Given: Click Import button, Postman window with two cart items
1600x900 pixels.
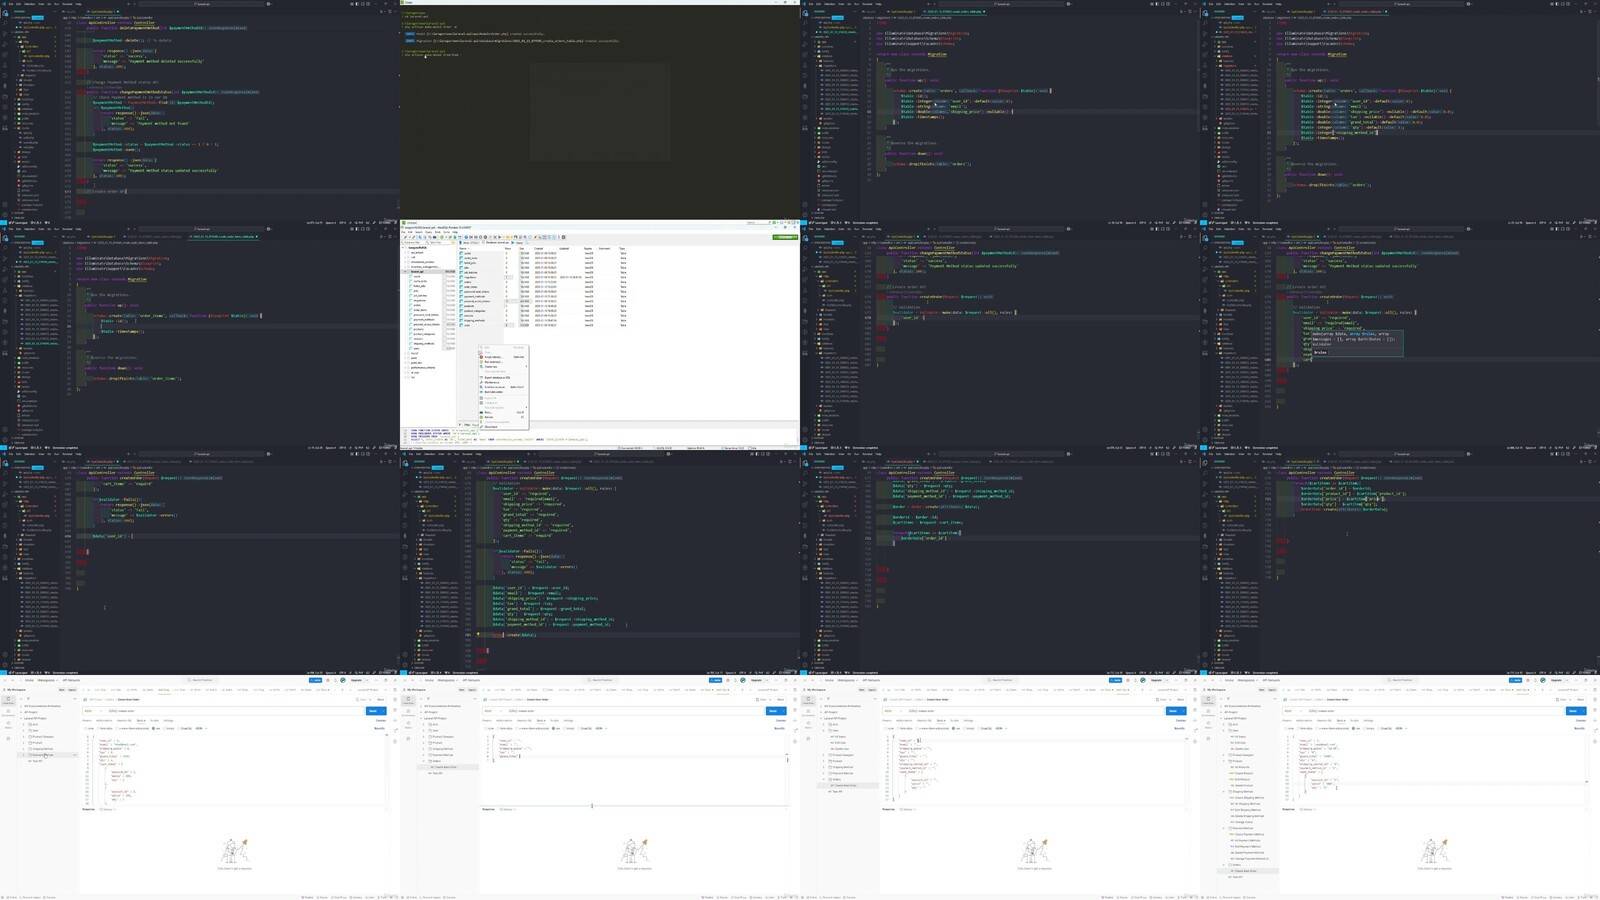Looking at the screenshot, I should click(x=72, y=690).
